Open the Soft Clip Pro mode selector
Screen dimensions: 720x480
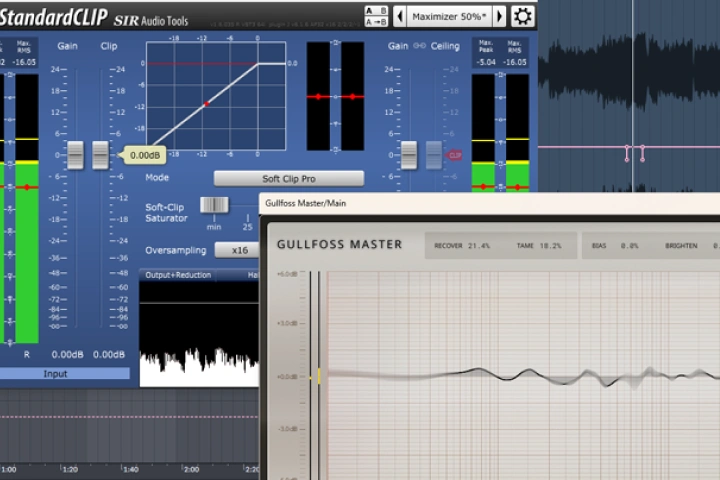click(289, 179)
